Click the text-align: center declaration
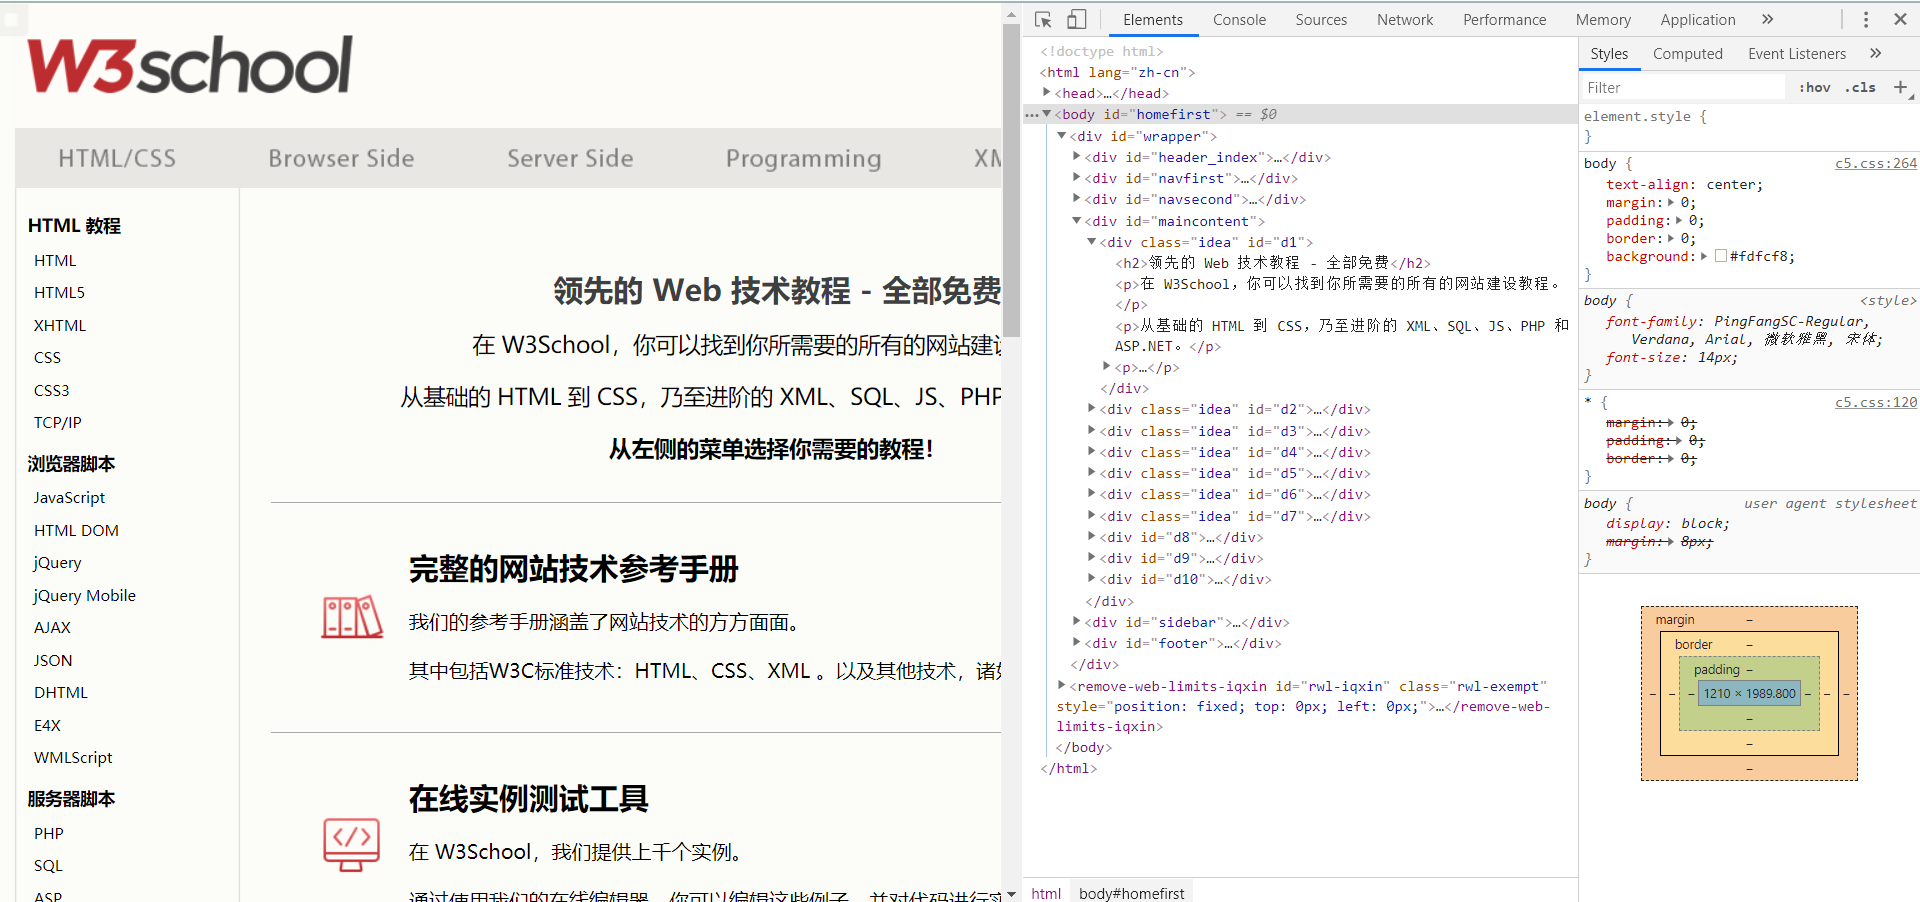This screenshot has width=1920, height=902. 1684,184
